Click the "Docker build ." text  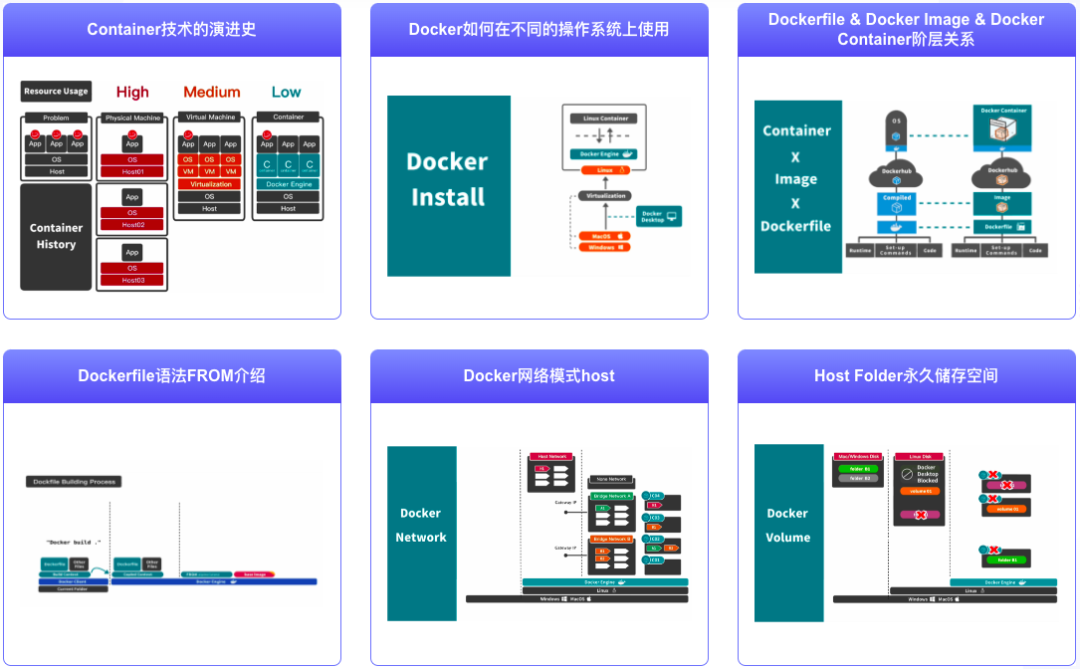point(73,542)
